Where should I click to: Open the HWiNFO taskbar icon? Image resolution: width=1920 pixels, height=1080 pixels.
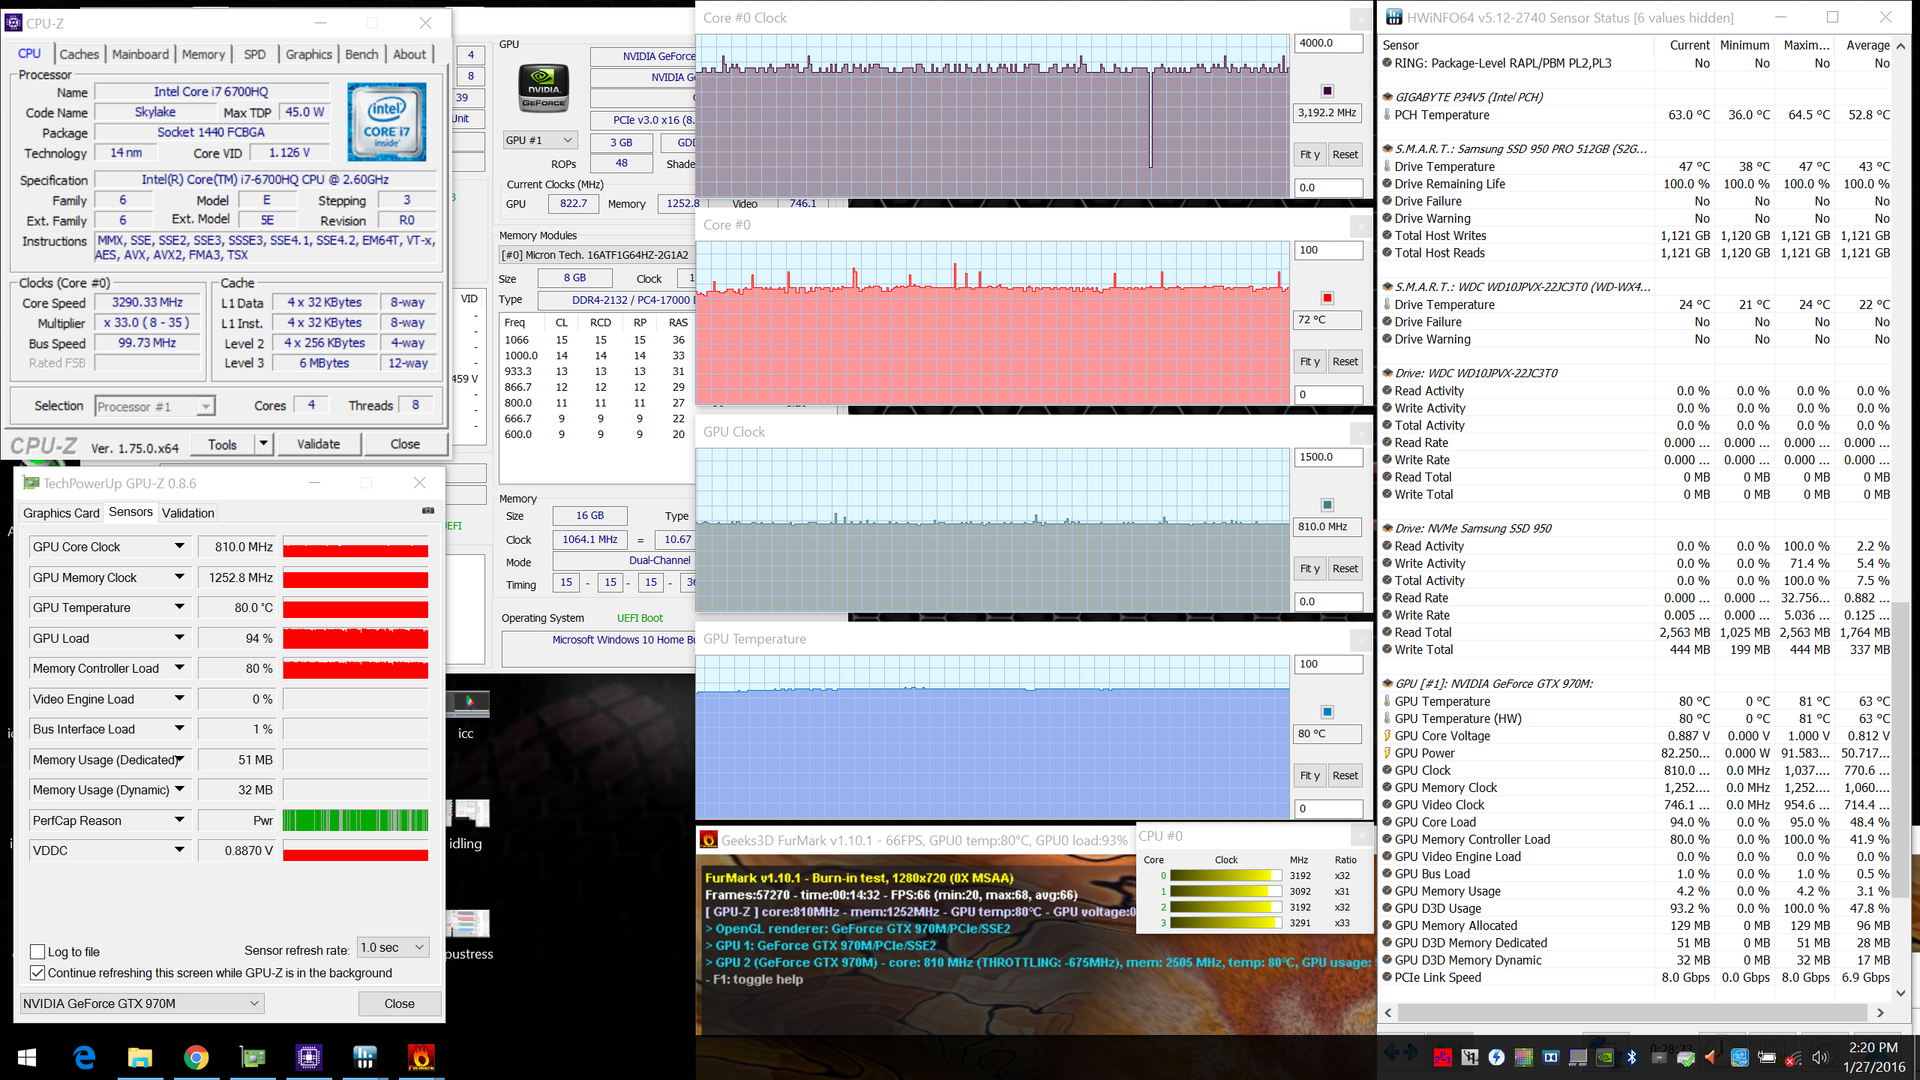[364, 1057]
